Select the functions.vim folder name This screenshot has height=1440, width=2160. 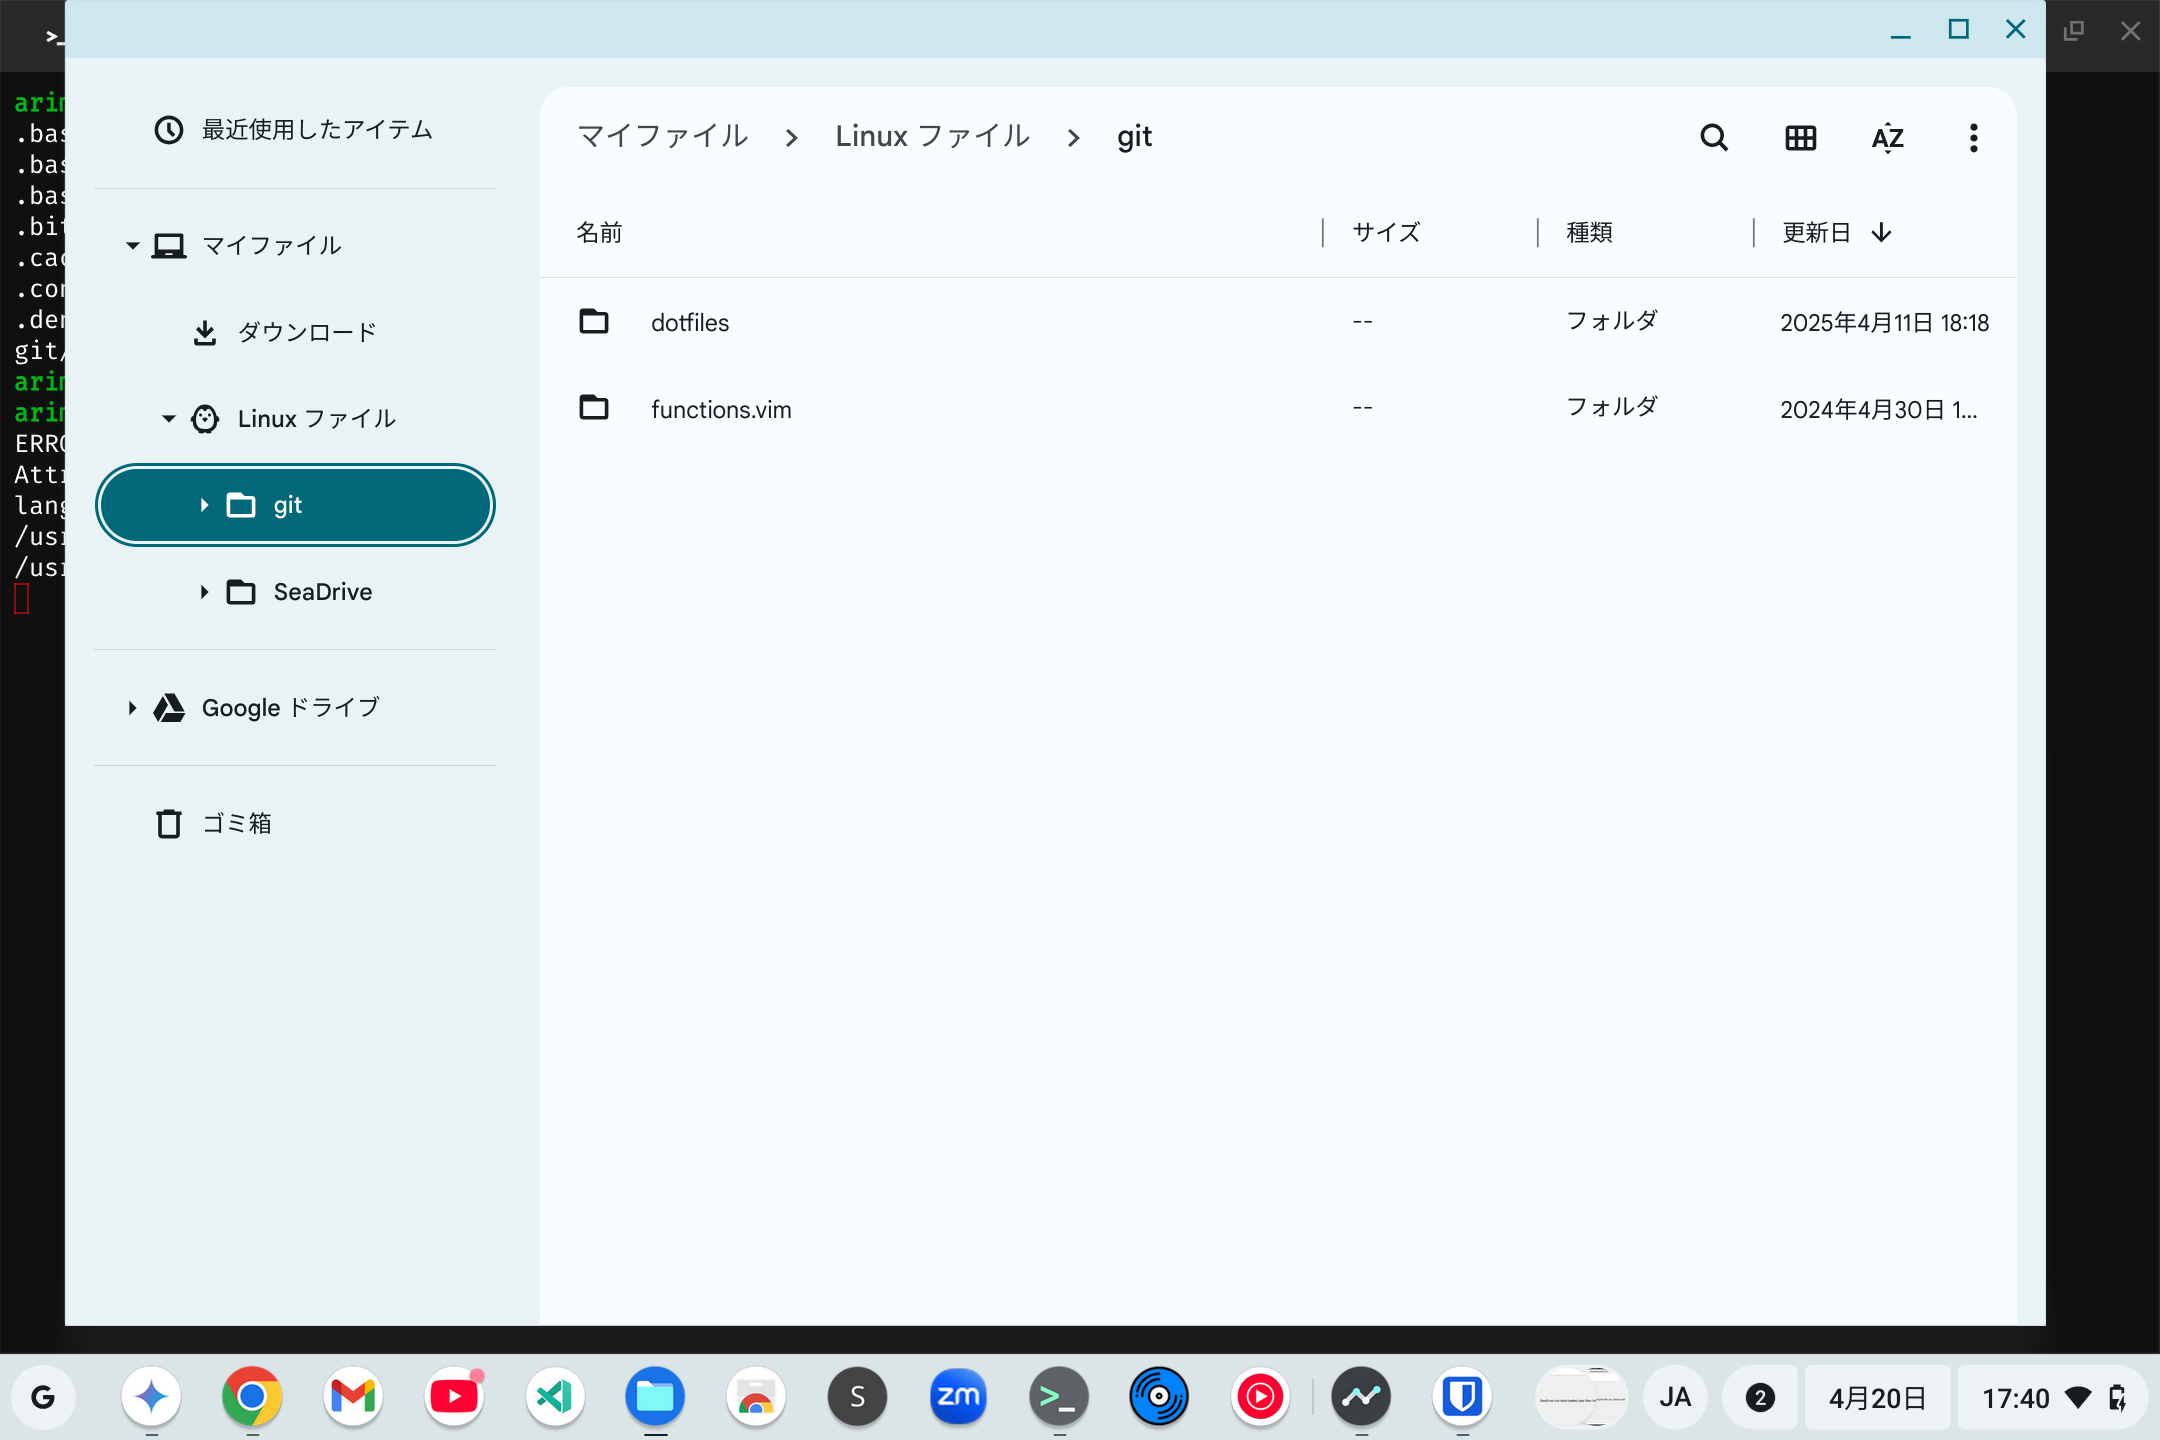[721, 410]
